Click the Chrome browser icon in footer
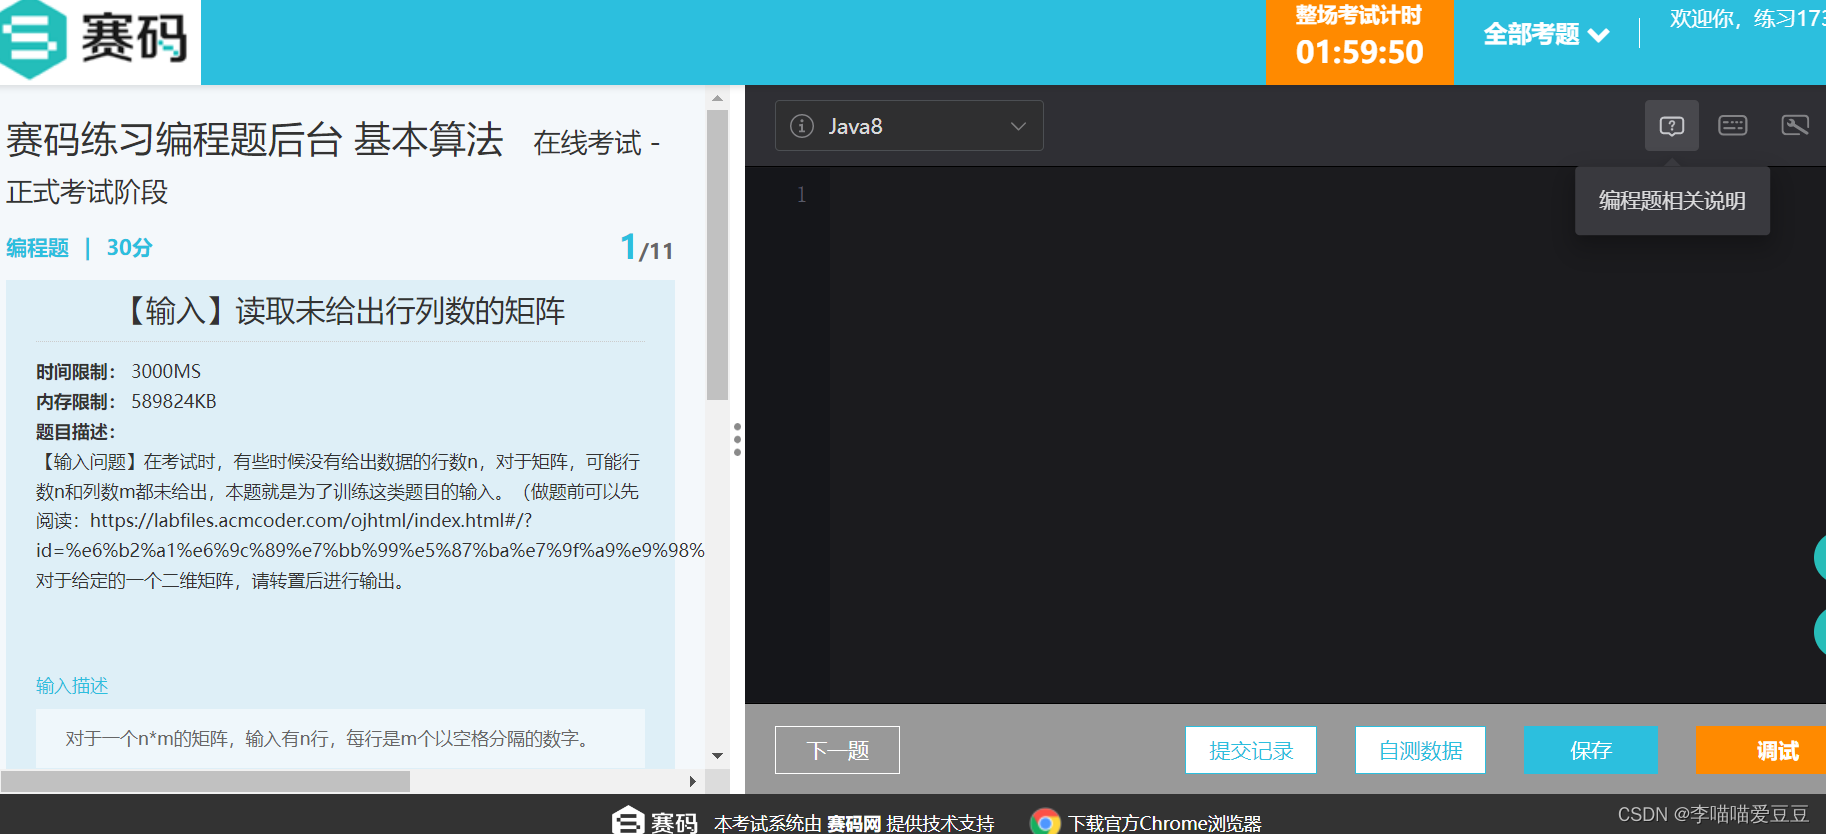Image resolution: width=1826 pixels, height=834 pixels. point(1045,822)
